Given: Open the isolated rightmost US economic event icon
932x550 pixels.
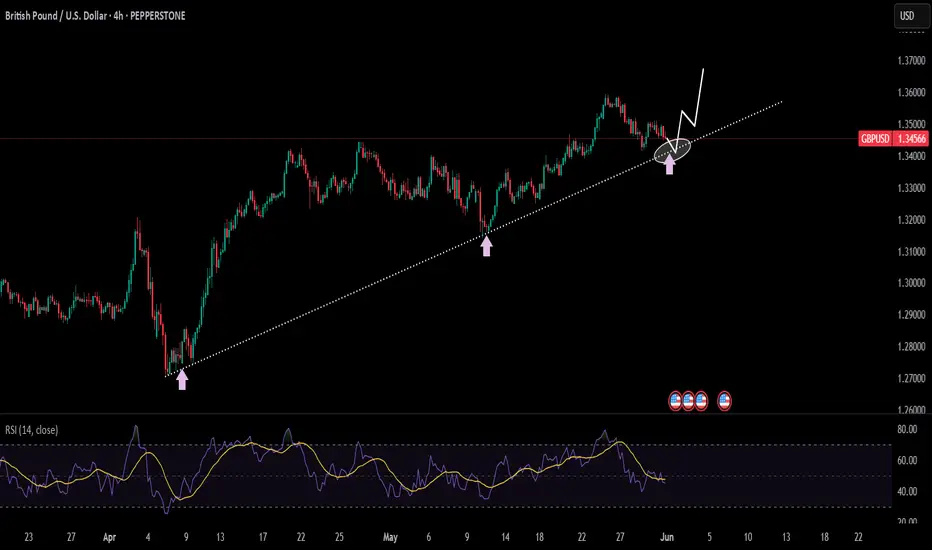Looking at the screenshot, I should (724, 401).
